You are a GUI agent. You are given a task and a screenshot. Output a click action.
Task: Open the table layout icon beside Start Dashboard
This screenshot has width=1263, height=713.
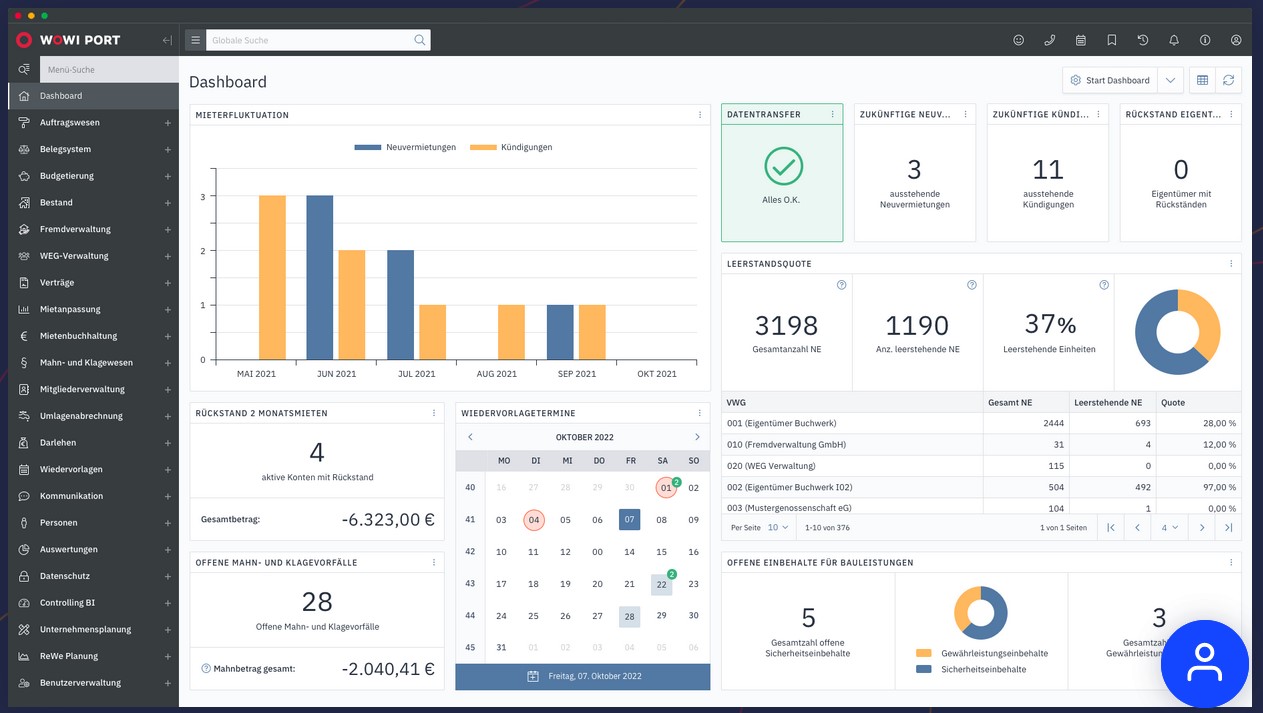coord(1202,80)
